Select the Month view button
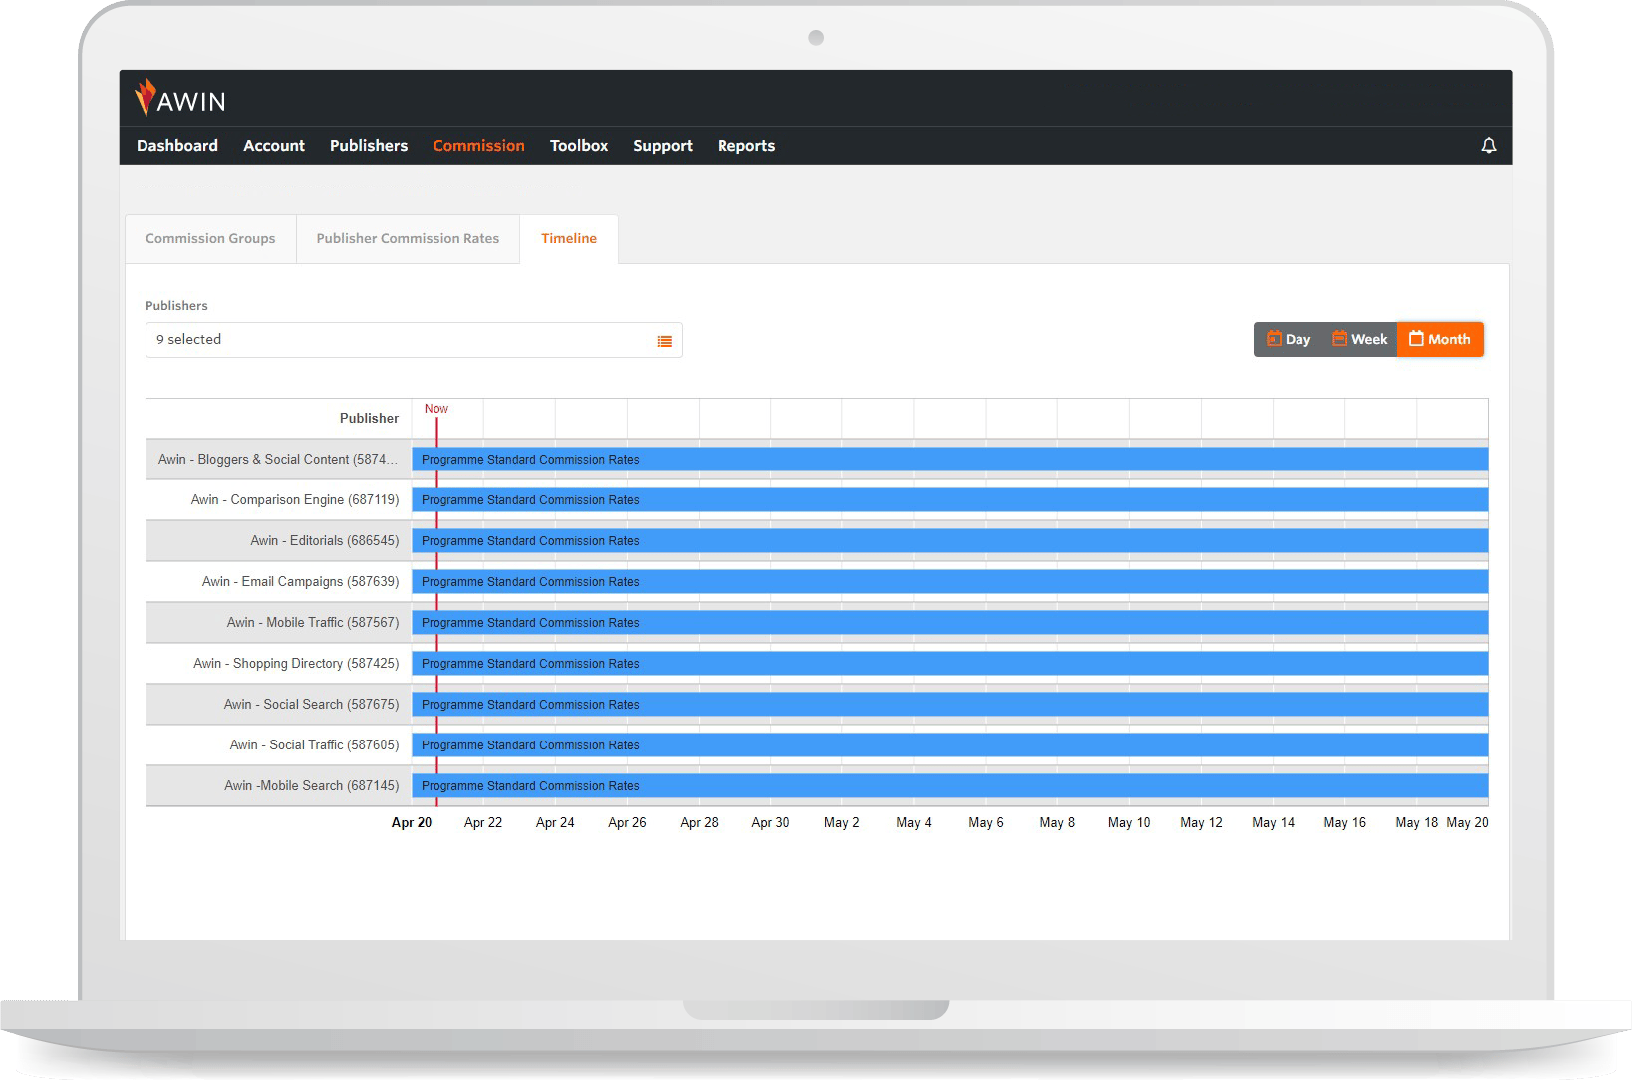The image size is (1632, 1080). 1439,340
